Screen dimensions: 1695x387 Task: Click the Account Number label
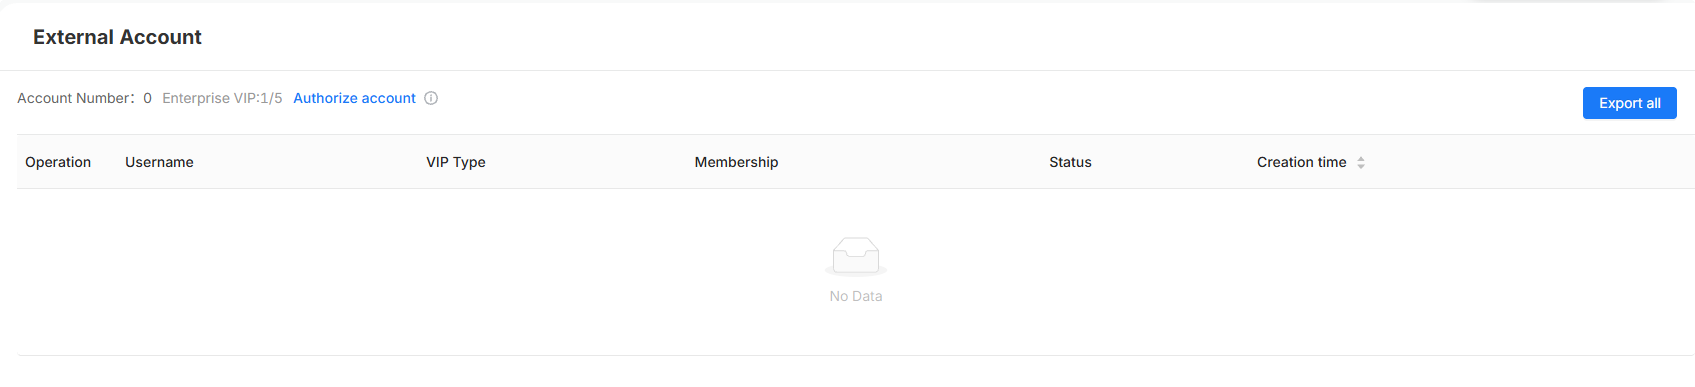coord(75,98)
